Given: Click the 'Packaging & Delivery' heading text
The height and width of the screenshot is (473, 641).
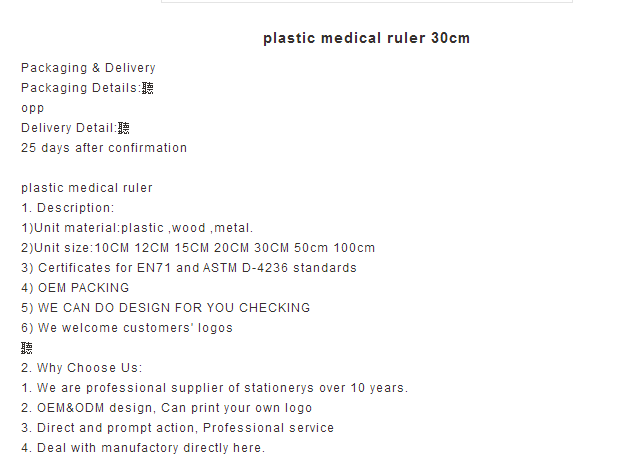Looking at the screenshot, I should 88,68.
